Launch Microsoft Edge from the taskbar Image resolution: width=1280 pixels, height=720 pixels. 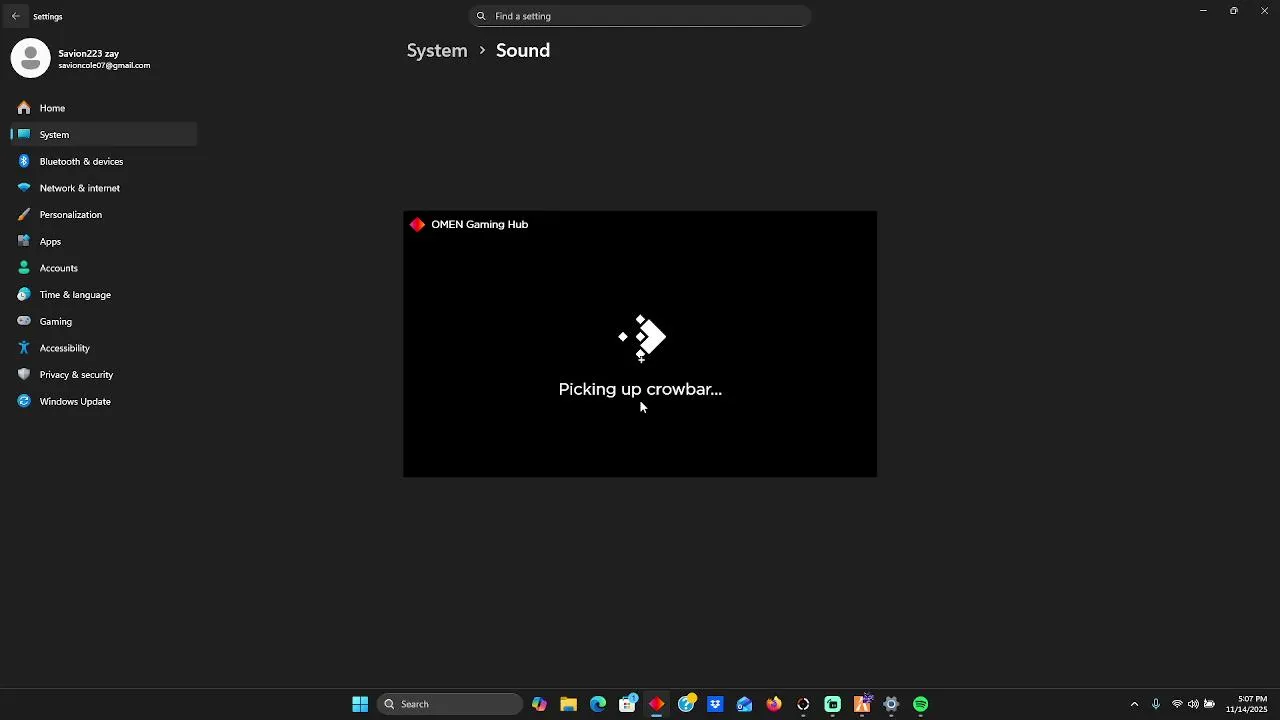tap(598, 704)
